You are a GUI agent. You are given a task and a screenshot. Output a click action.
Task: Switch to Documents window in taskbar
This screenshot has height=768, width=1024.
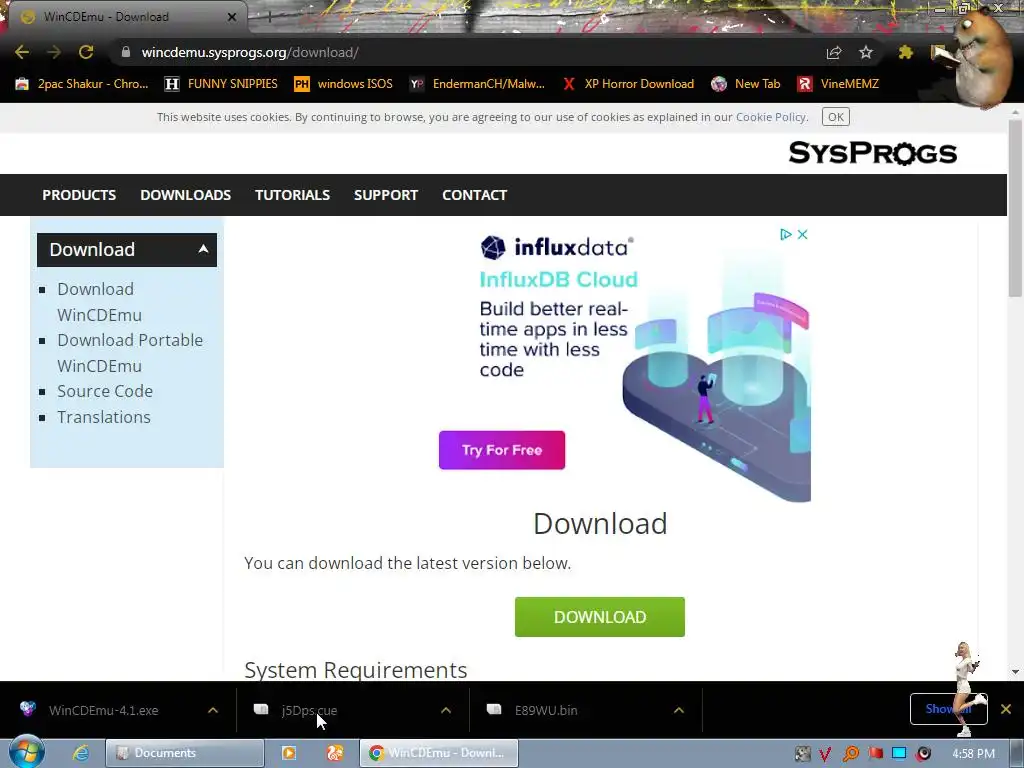(x=184, y=753)
